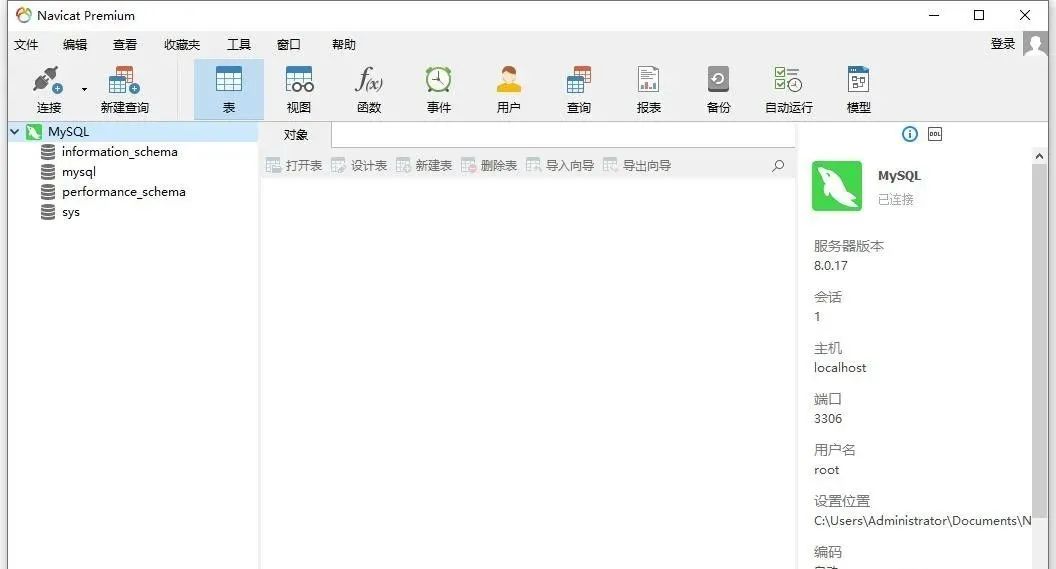Screen dimensions: 1056x569
Task: Open the Report (报表) toolbar icon
Action: (x=649, y=80)
